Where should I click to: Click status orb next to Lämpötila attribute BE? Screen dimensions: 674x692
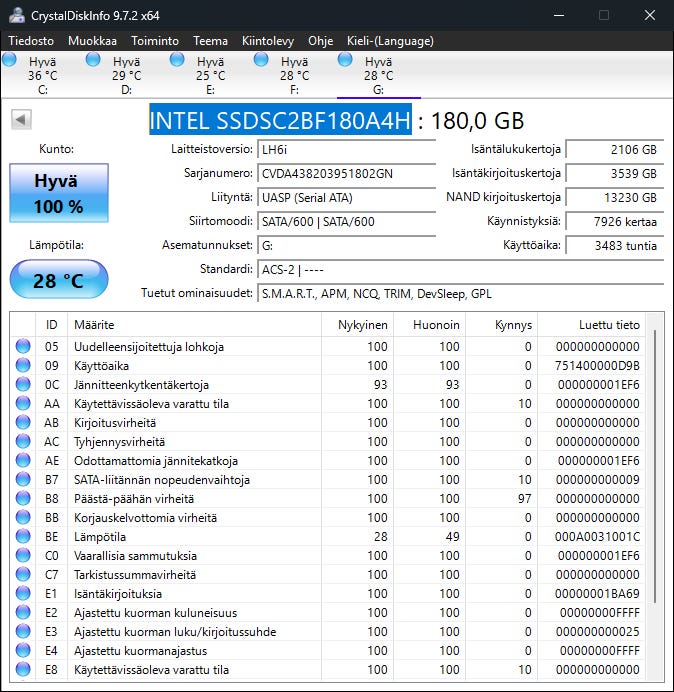coord(23,537)
